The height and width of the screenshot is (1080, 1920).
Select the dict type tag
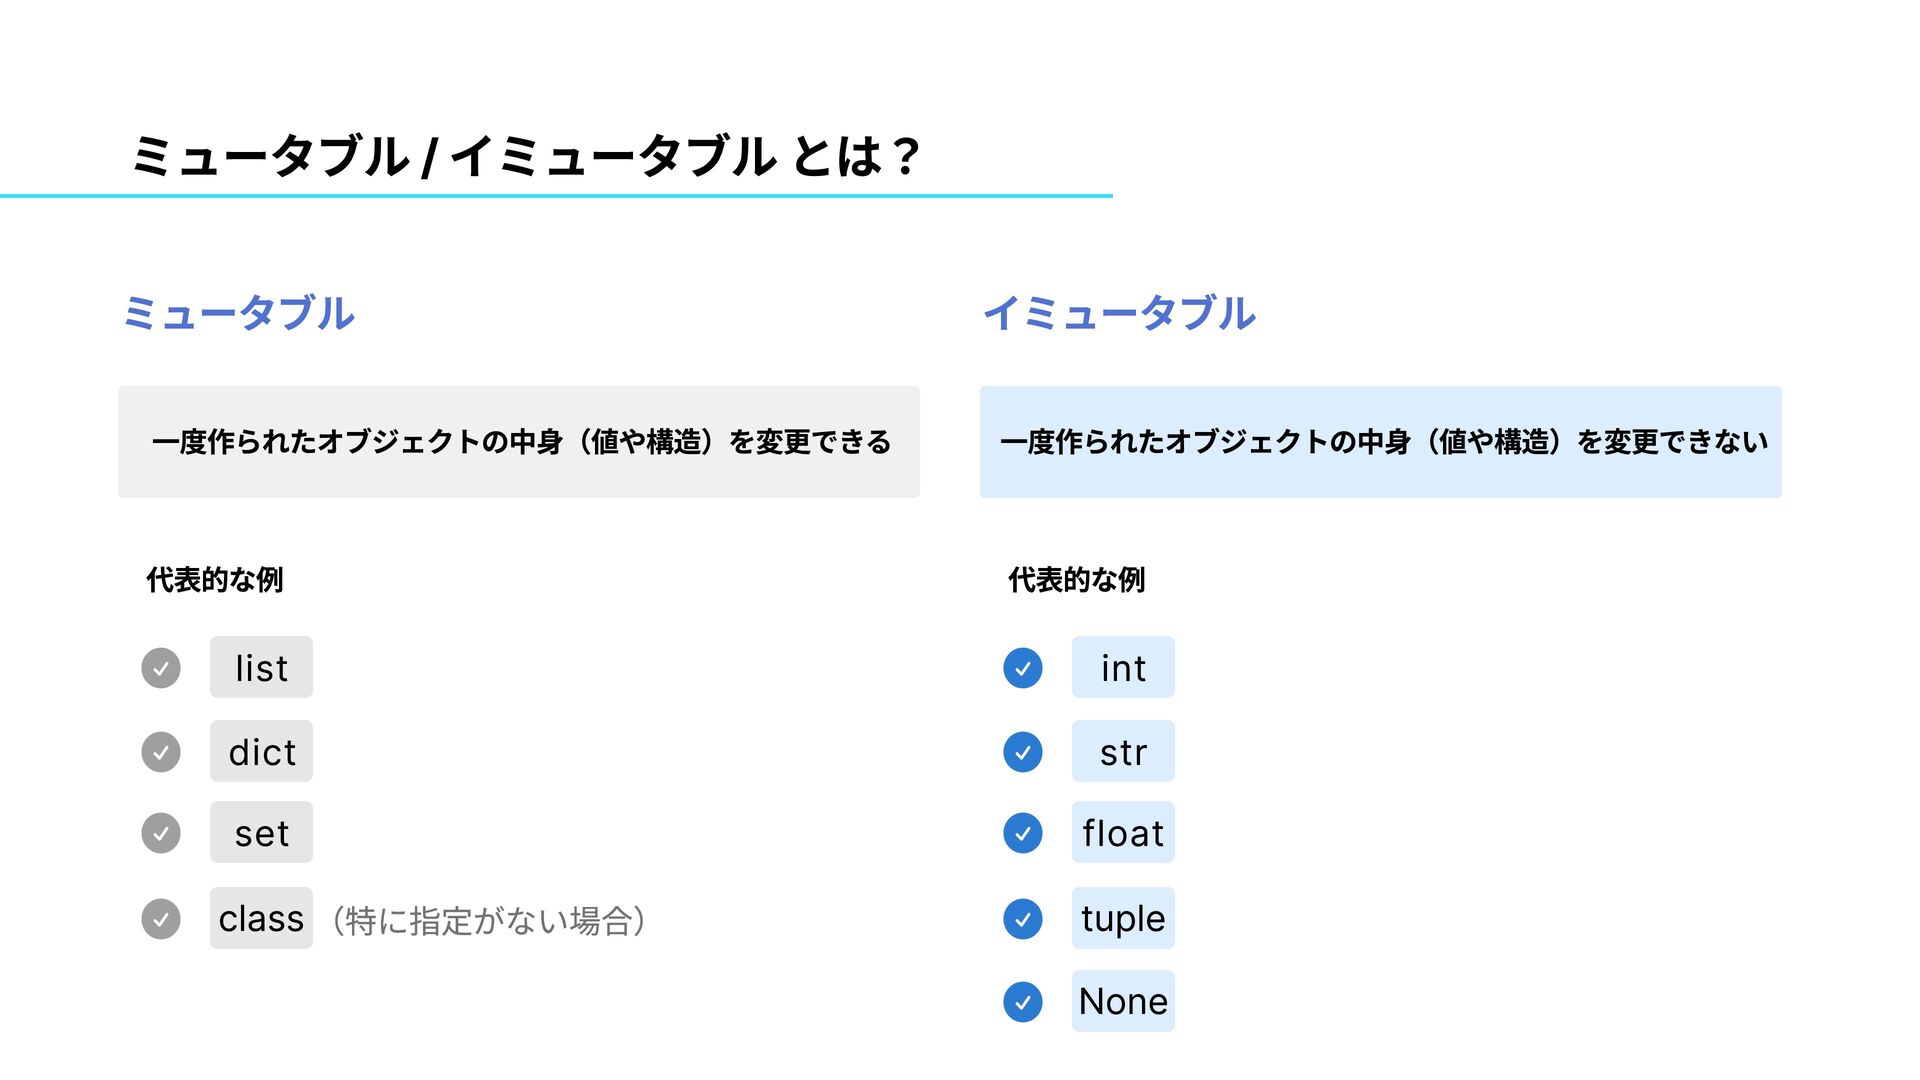tap(261, 751)
